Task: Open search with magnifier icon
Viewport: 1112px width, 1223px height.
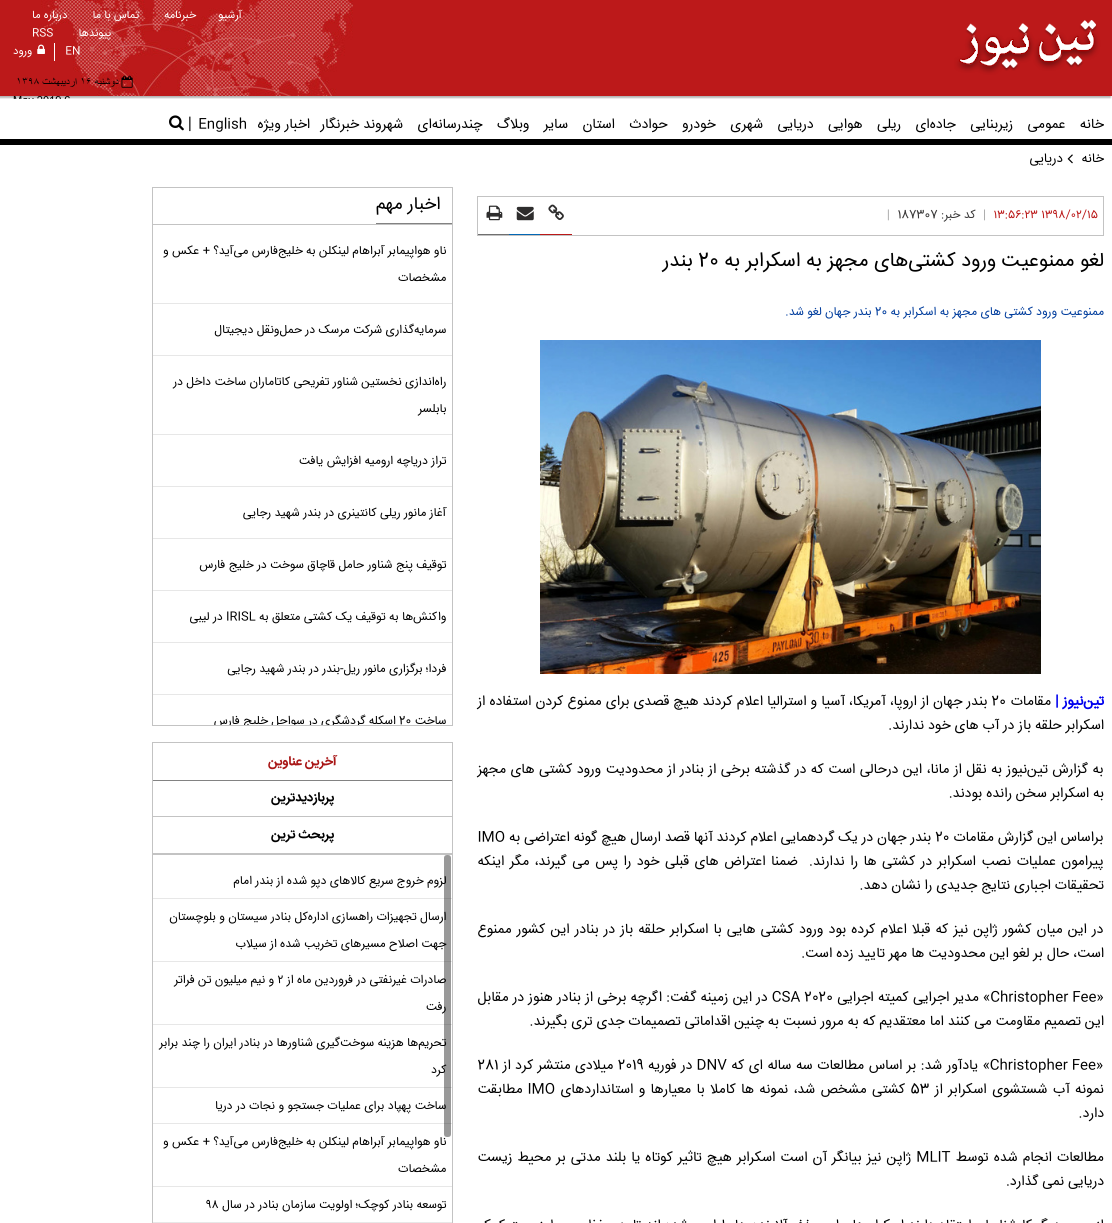Action: pos(176,123)
